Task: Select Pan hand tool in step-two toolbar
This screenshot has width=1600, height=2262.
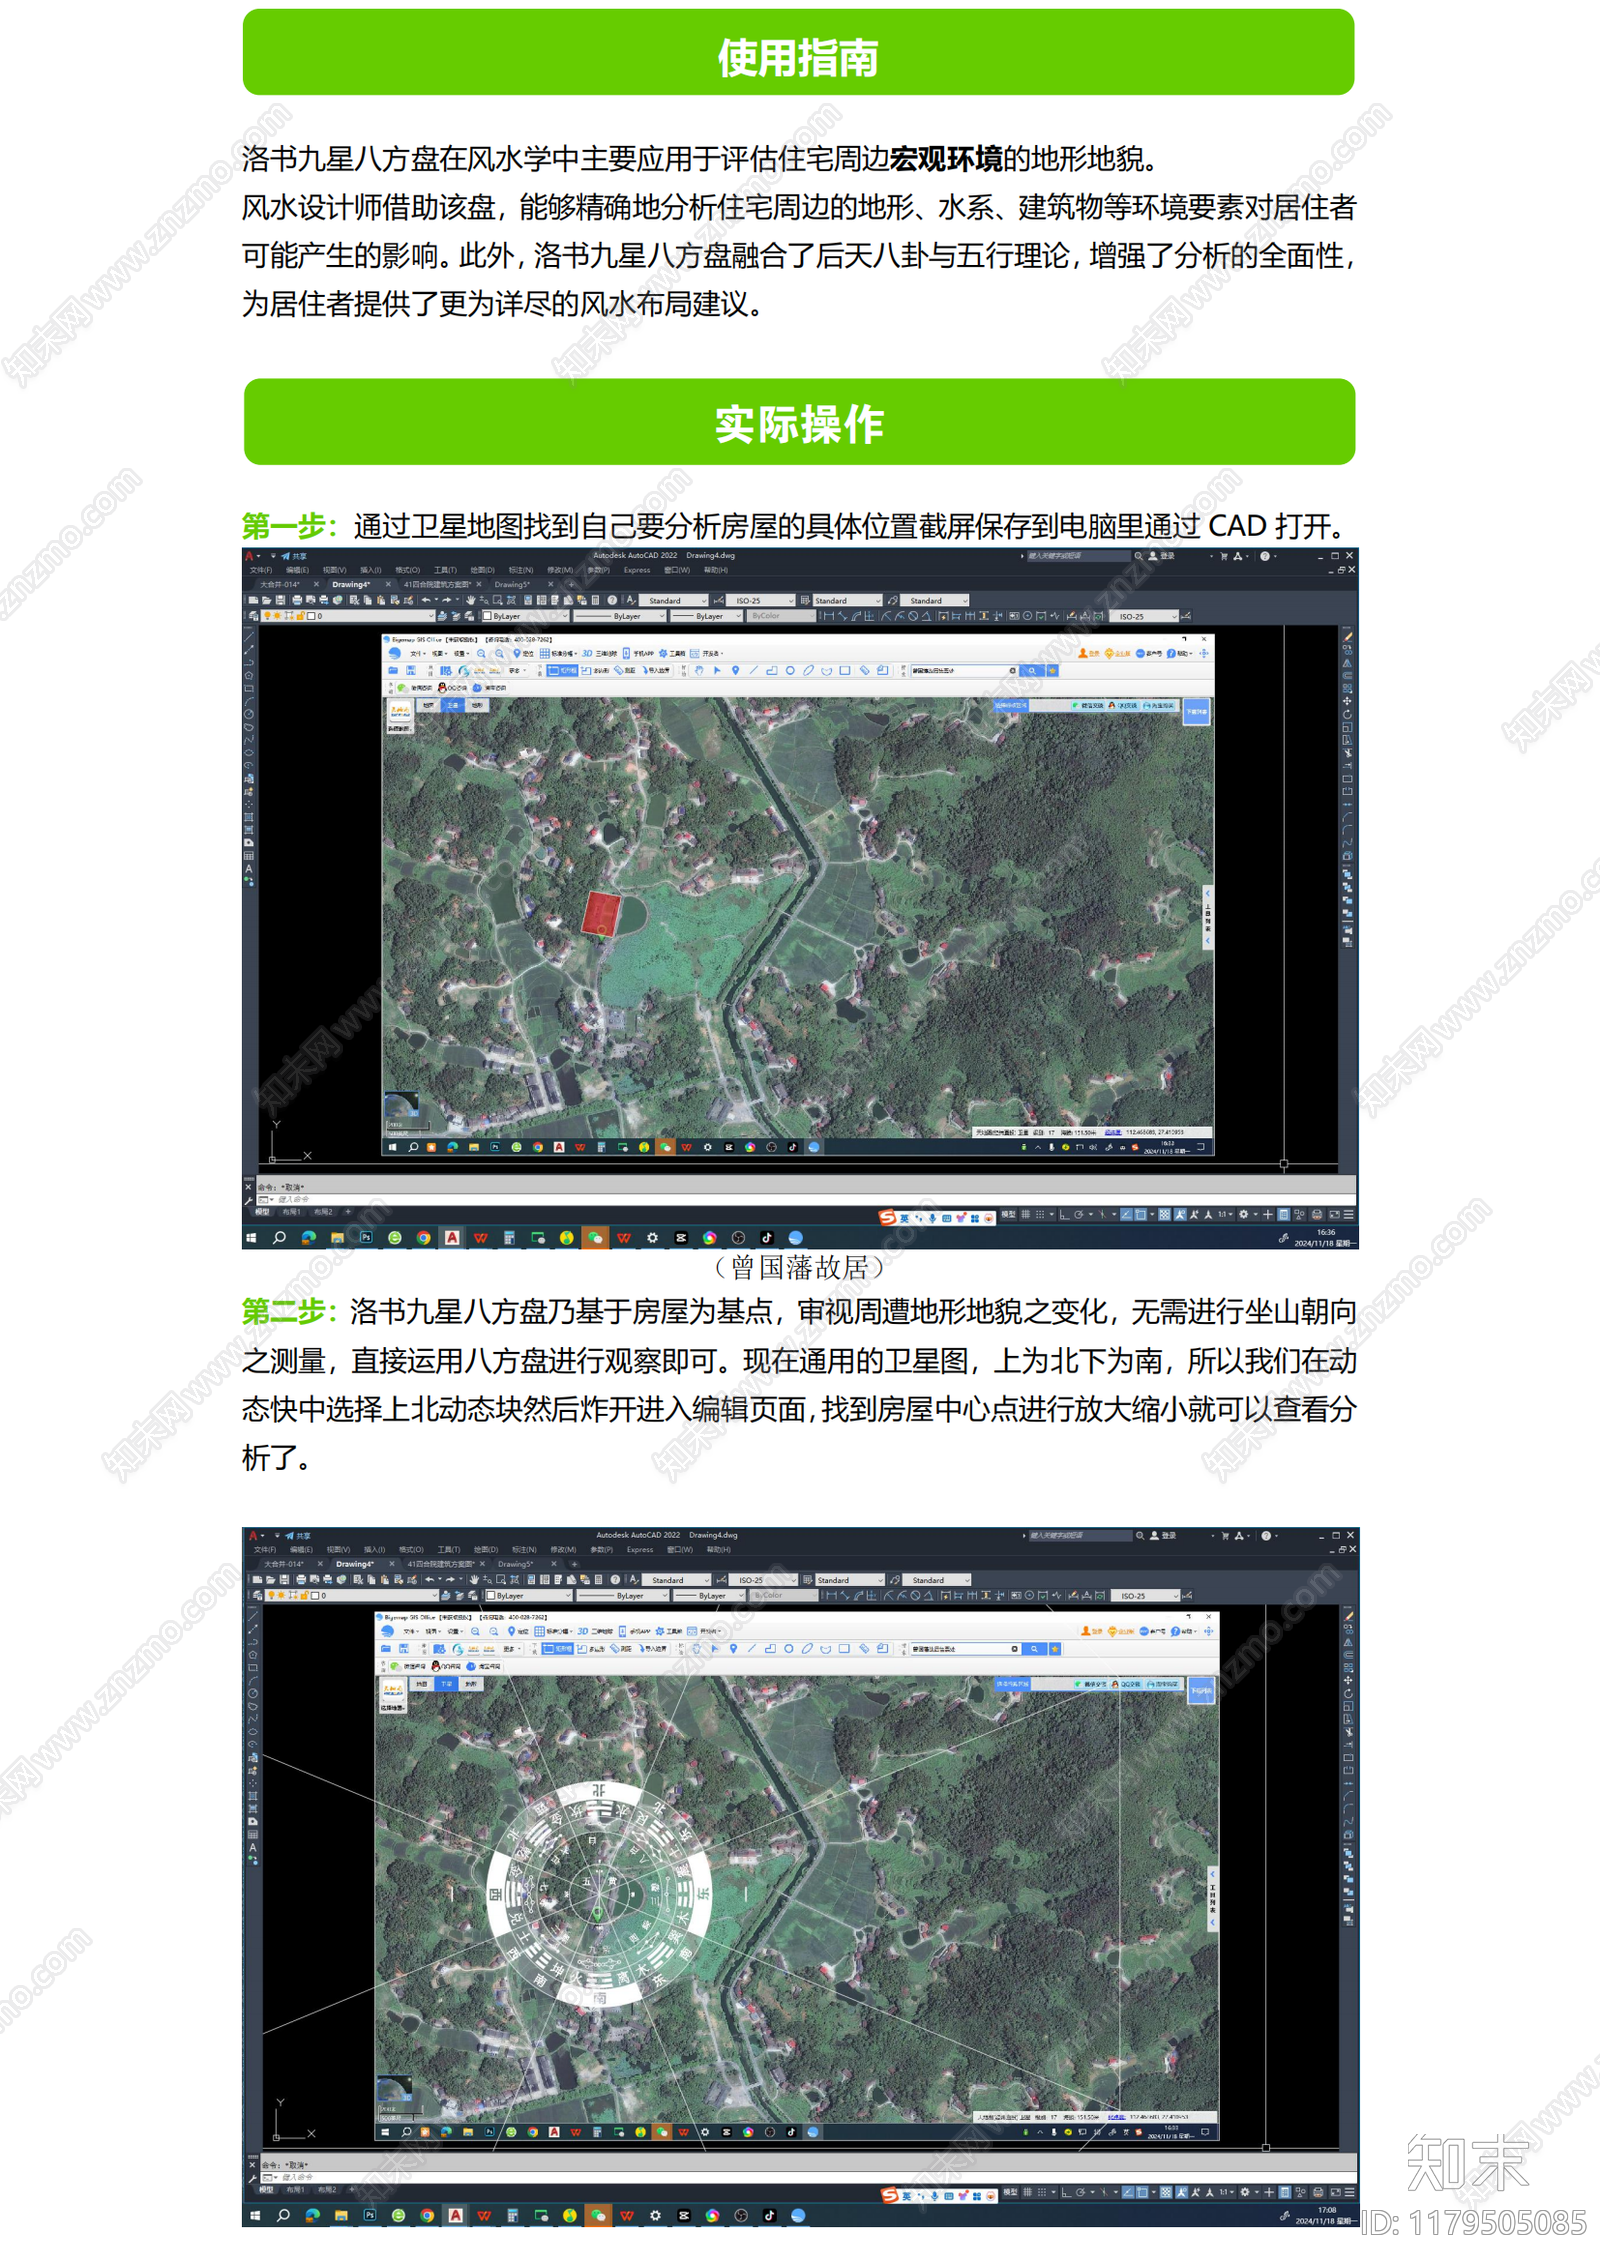Action: 474,1580
